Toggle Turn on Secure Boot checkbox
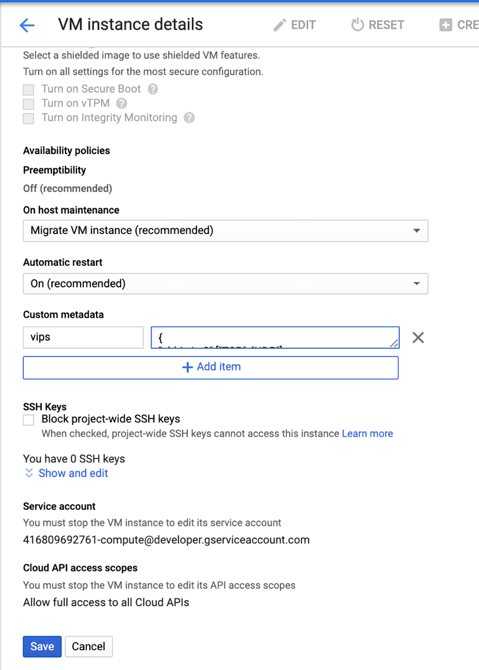Image resolution: width=479 pixels, height=670 pixels. pyautogui.click(x=29, y=89)
